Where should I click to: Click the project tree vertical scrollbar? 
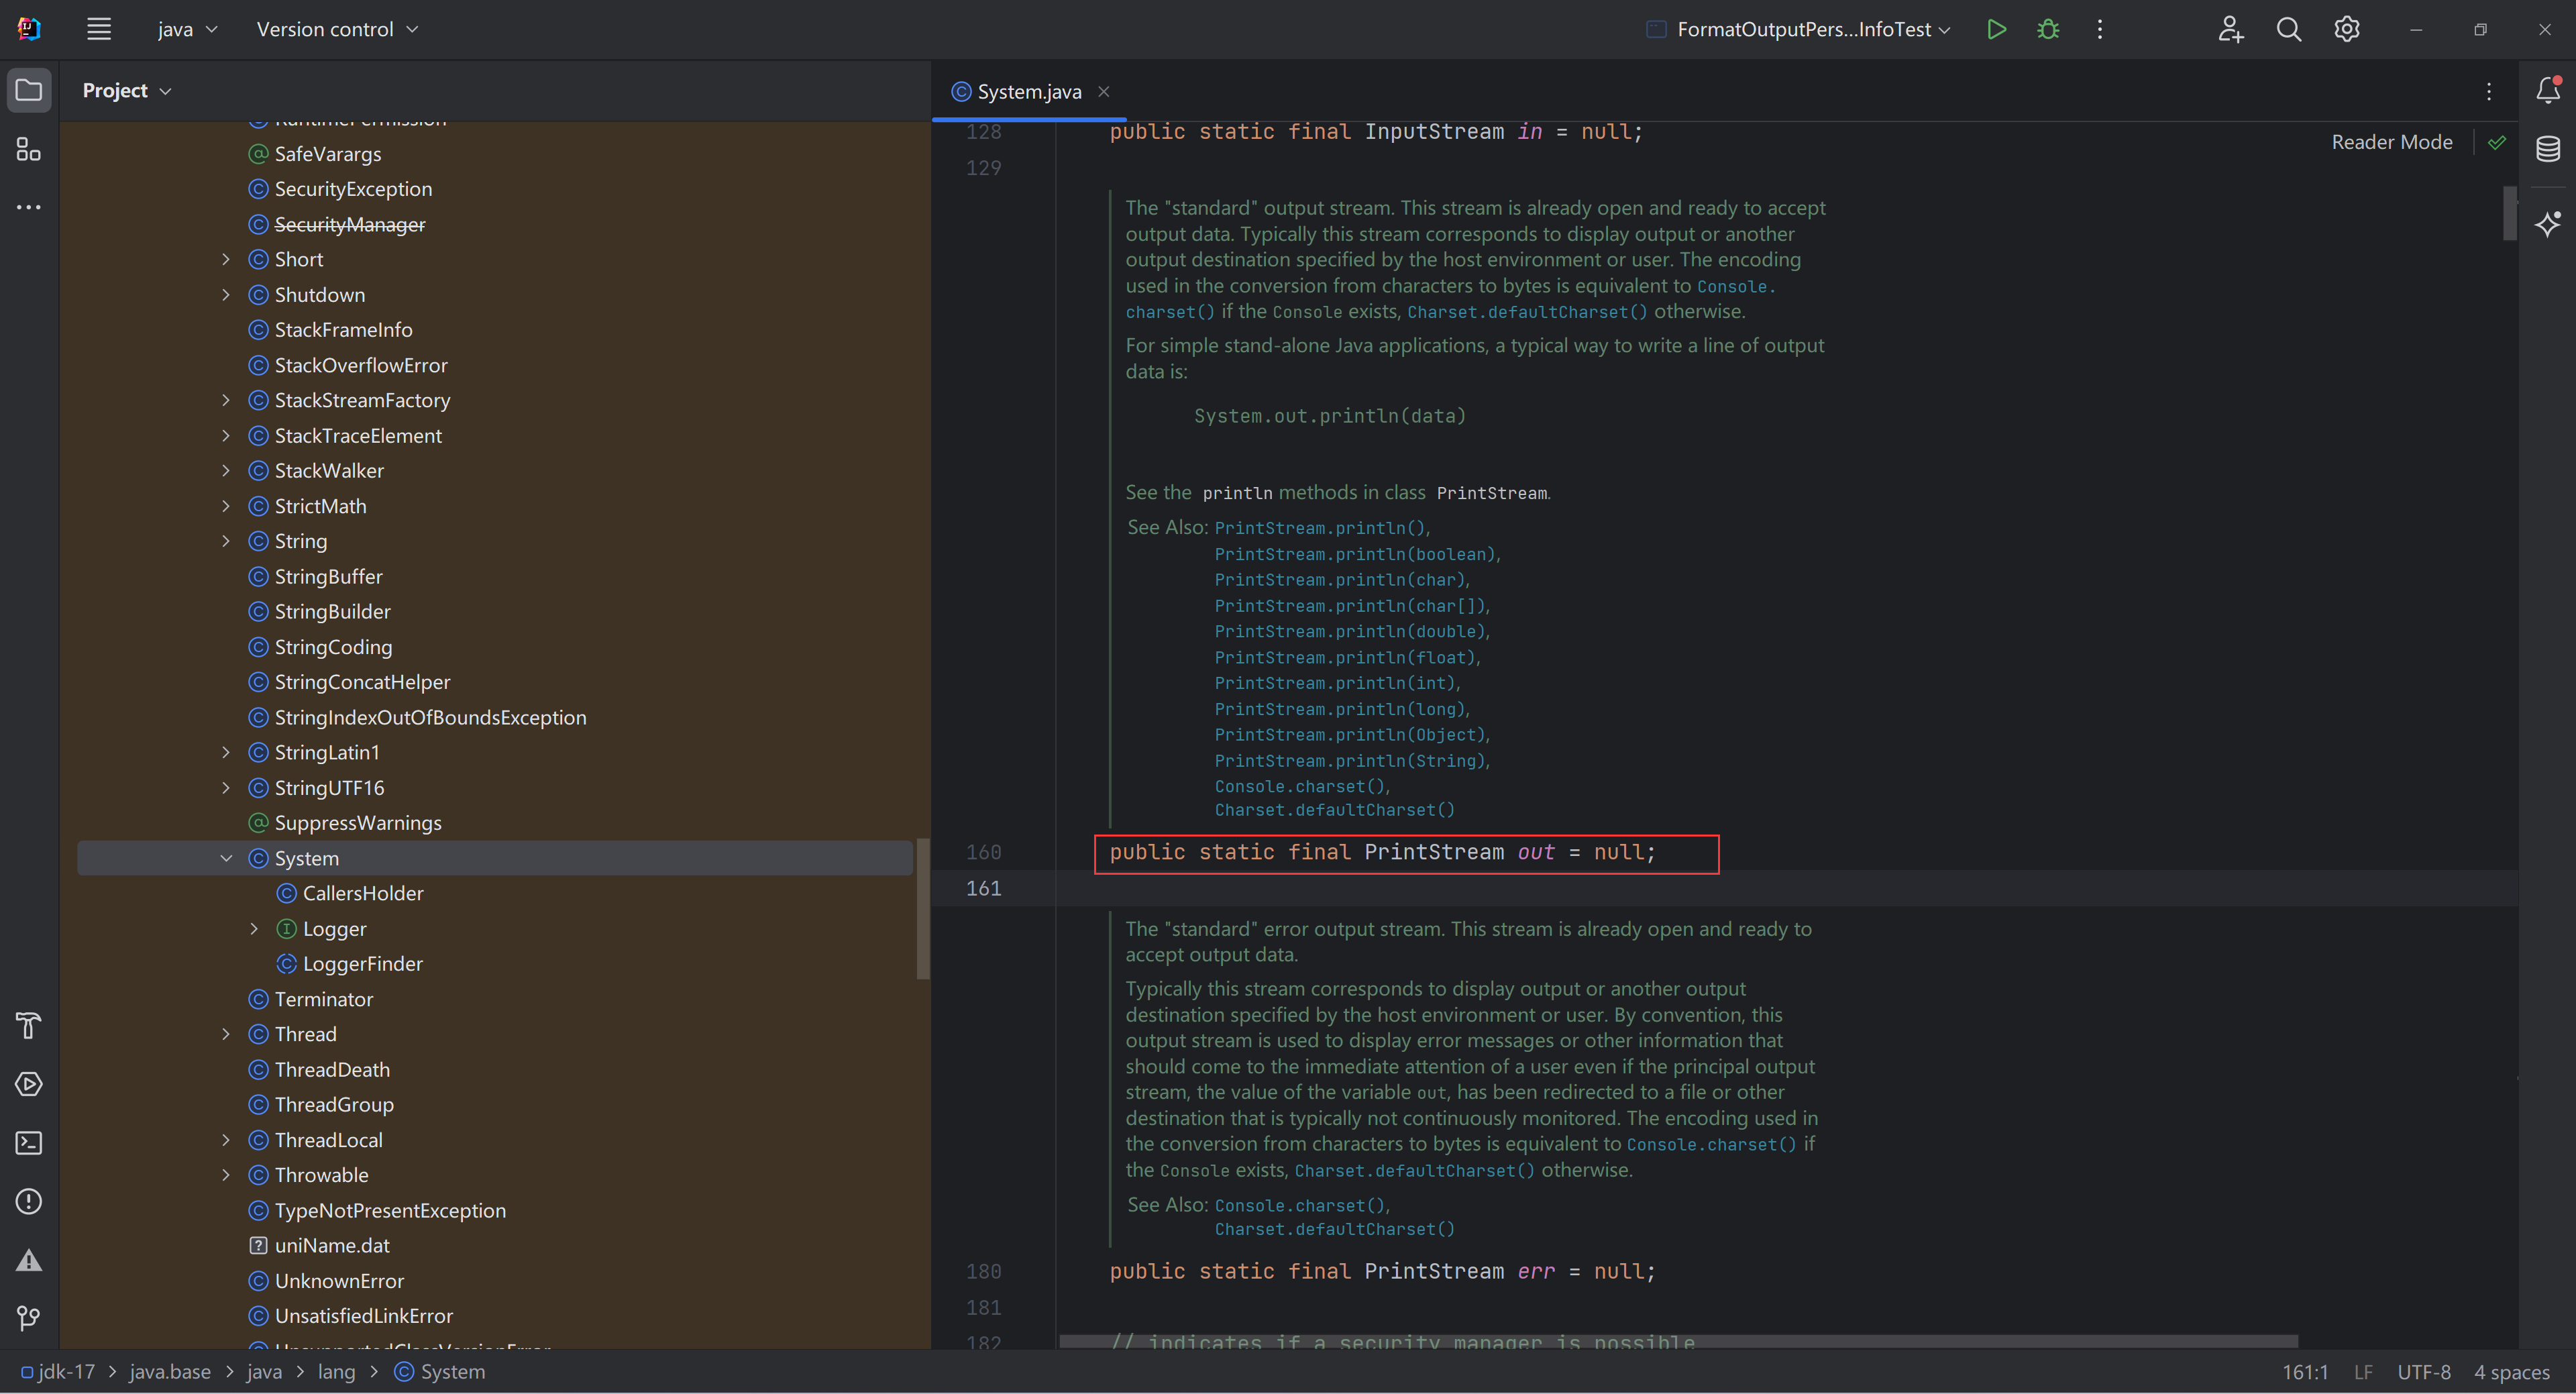click(923, 908)
